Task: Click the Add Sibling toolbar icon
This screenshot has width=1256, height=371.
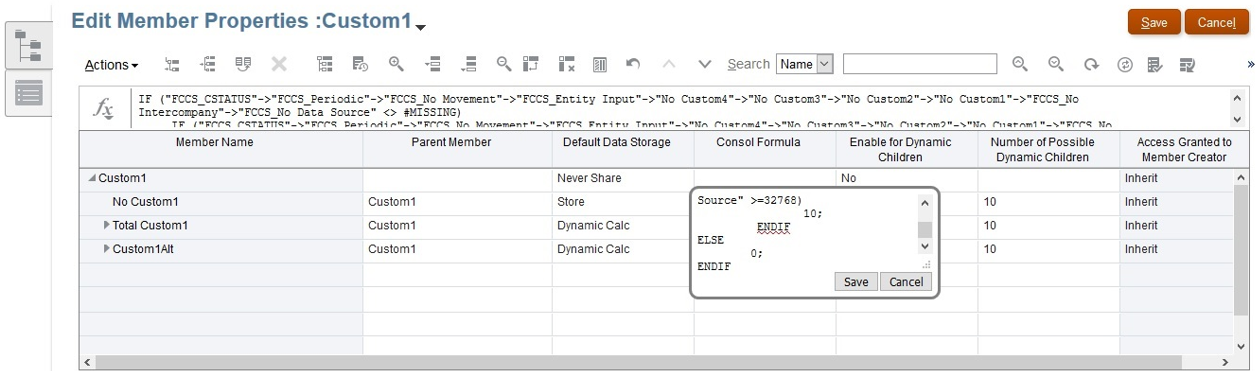Action: point(208,64)
